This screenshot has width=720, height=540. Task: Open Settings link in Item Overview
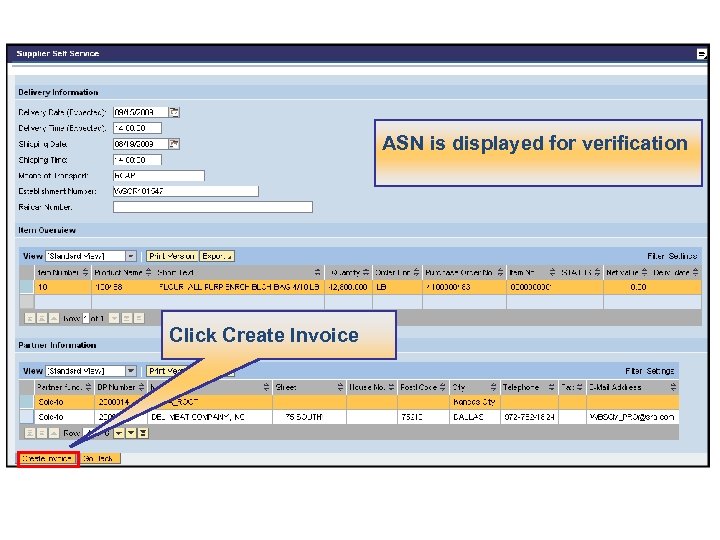(682, 256)
